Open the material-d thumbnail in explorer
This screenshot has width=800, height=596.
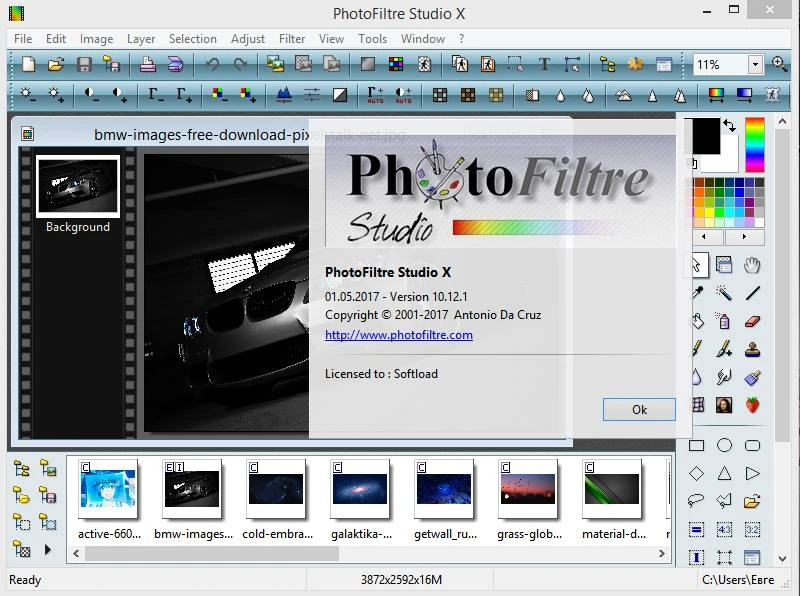(612, 489)
